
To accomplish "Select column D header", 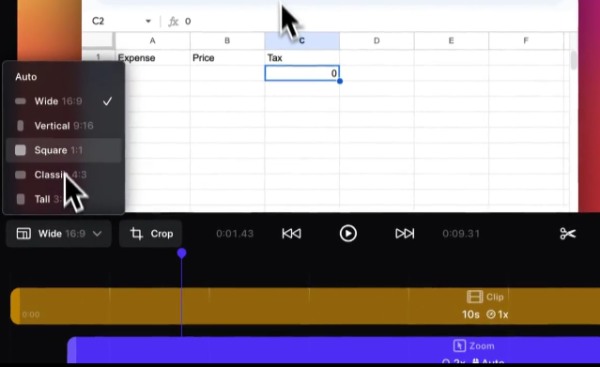I will pos(377,41).
